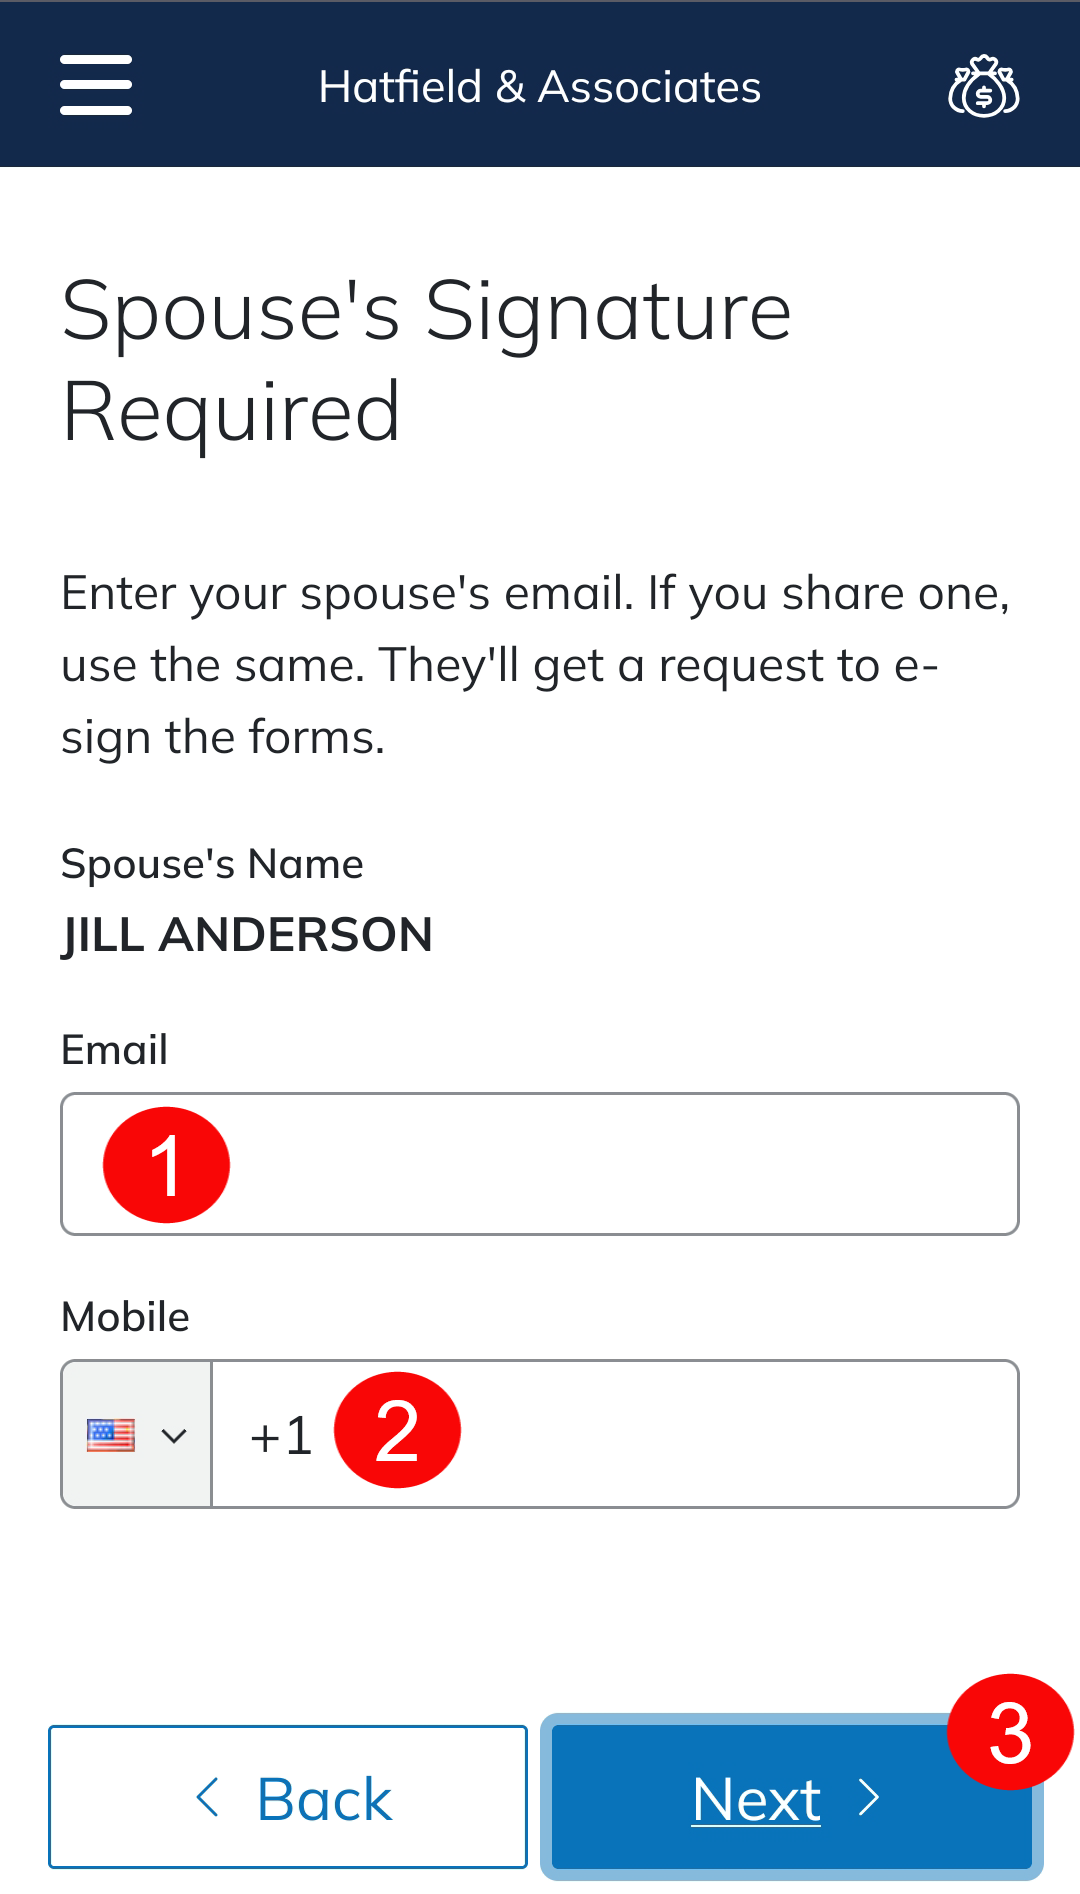Screen dimensions: 1080x1894
Task: Click the Mobile field label
Action: point(125,1317)
